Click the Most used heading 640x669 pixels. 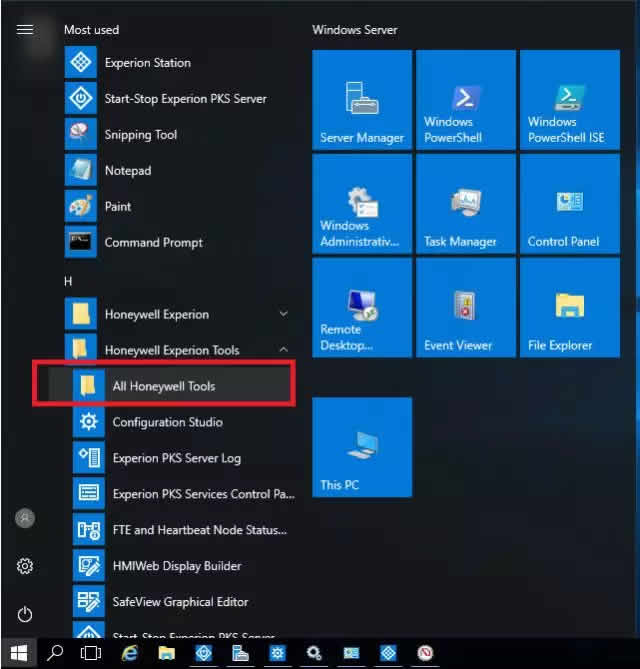[x=91, y=30]
